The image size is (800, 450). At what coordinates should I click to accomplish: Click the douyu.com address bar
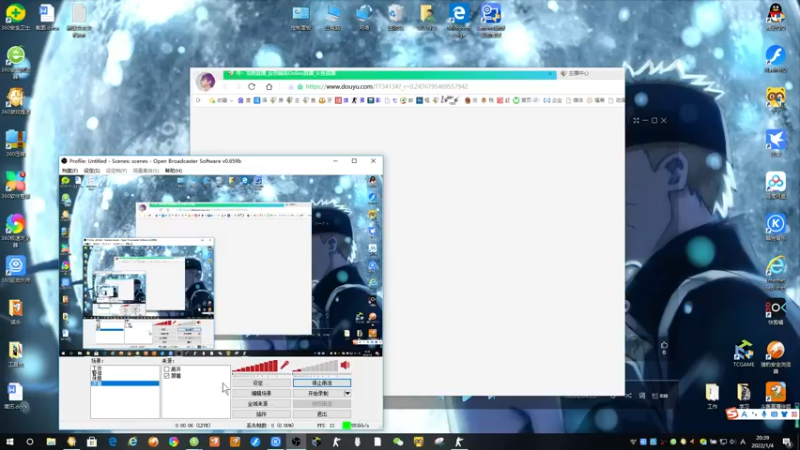coord(386,87)
